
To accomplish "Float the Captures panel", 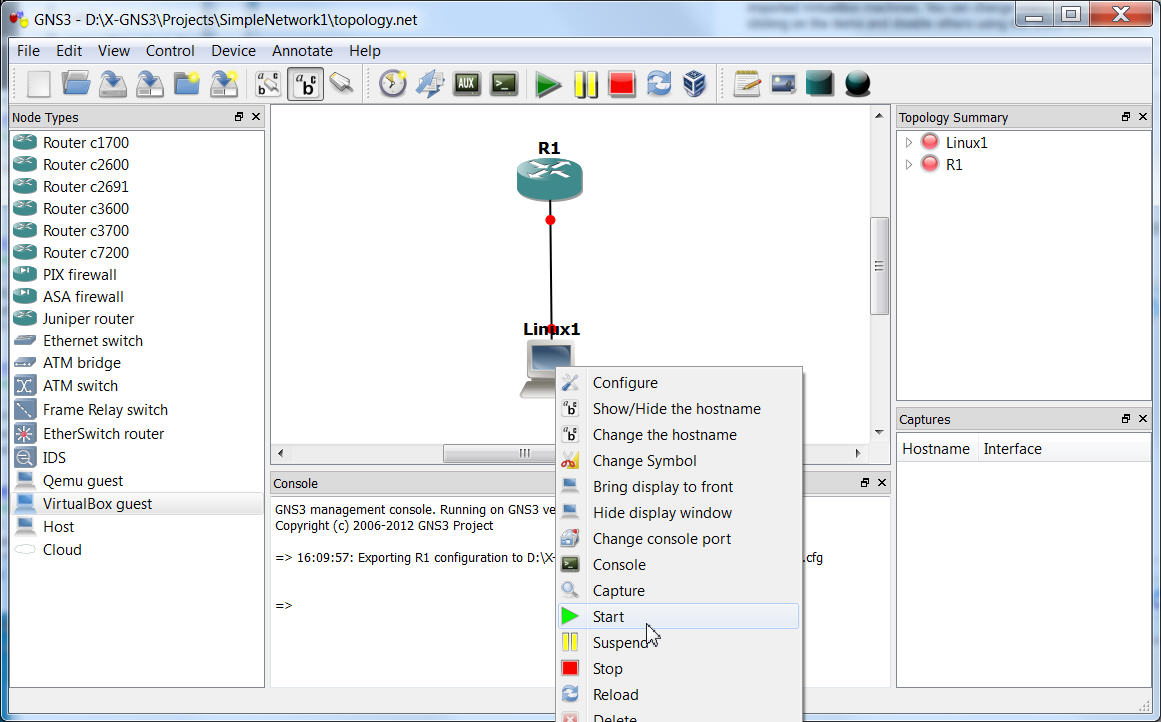I will [1125, 419].
